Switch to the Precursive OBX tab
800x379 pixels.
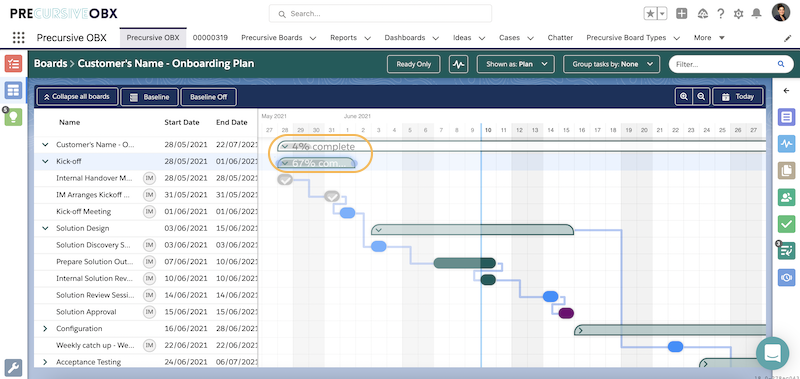(x=153, y=38)
